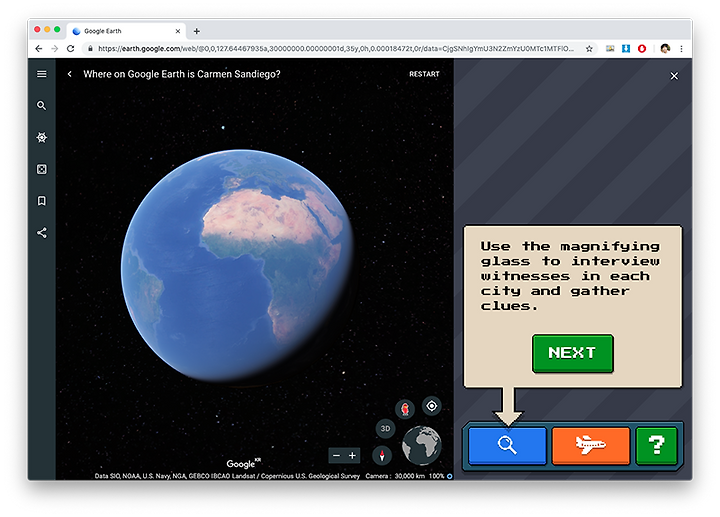
Task: Open Street View pegman icon
Action: tap(405, 409)
